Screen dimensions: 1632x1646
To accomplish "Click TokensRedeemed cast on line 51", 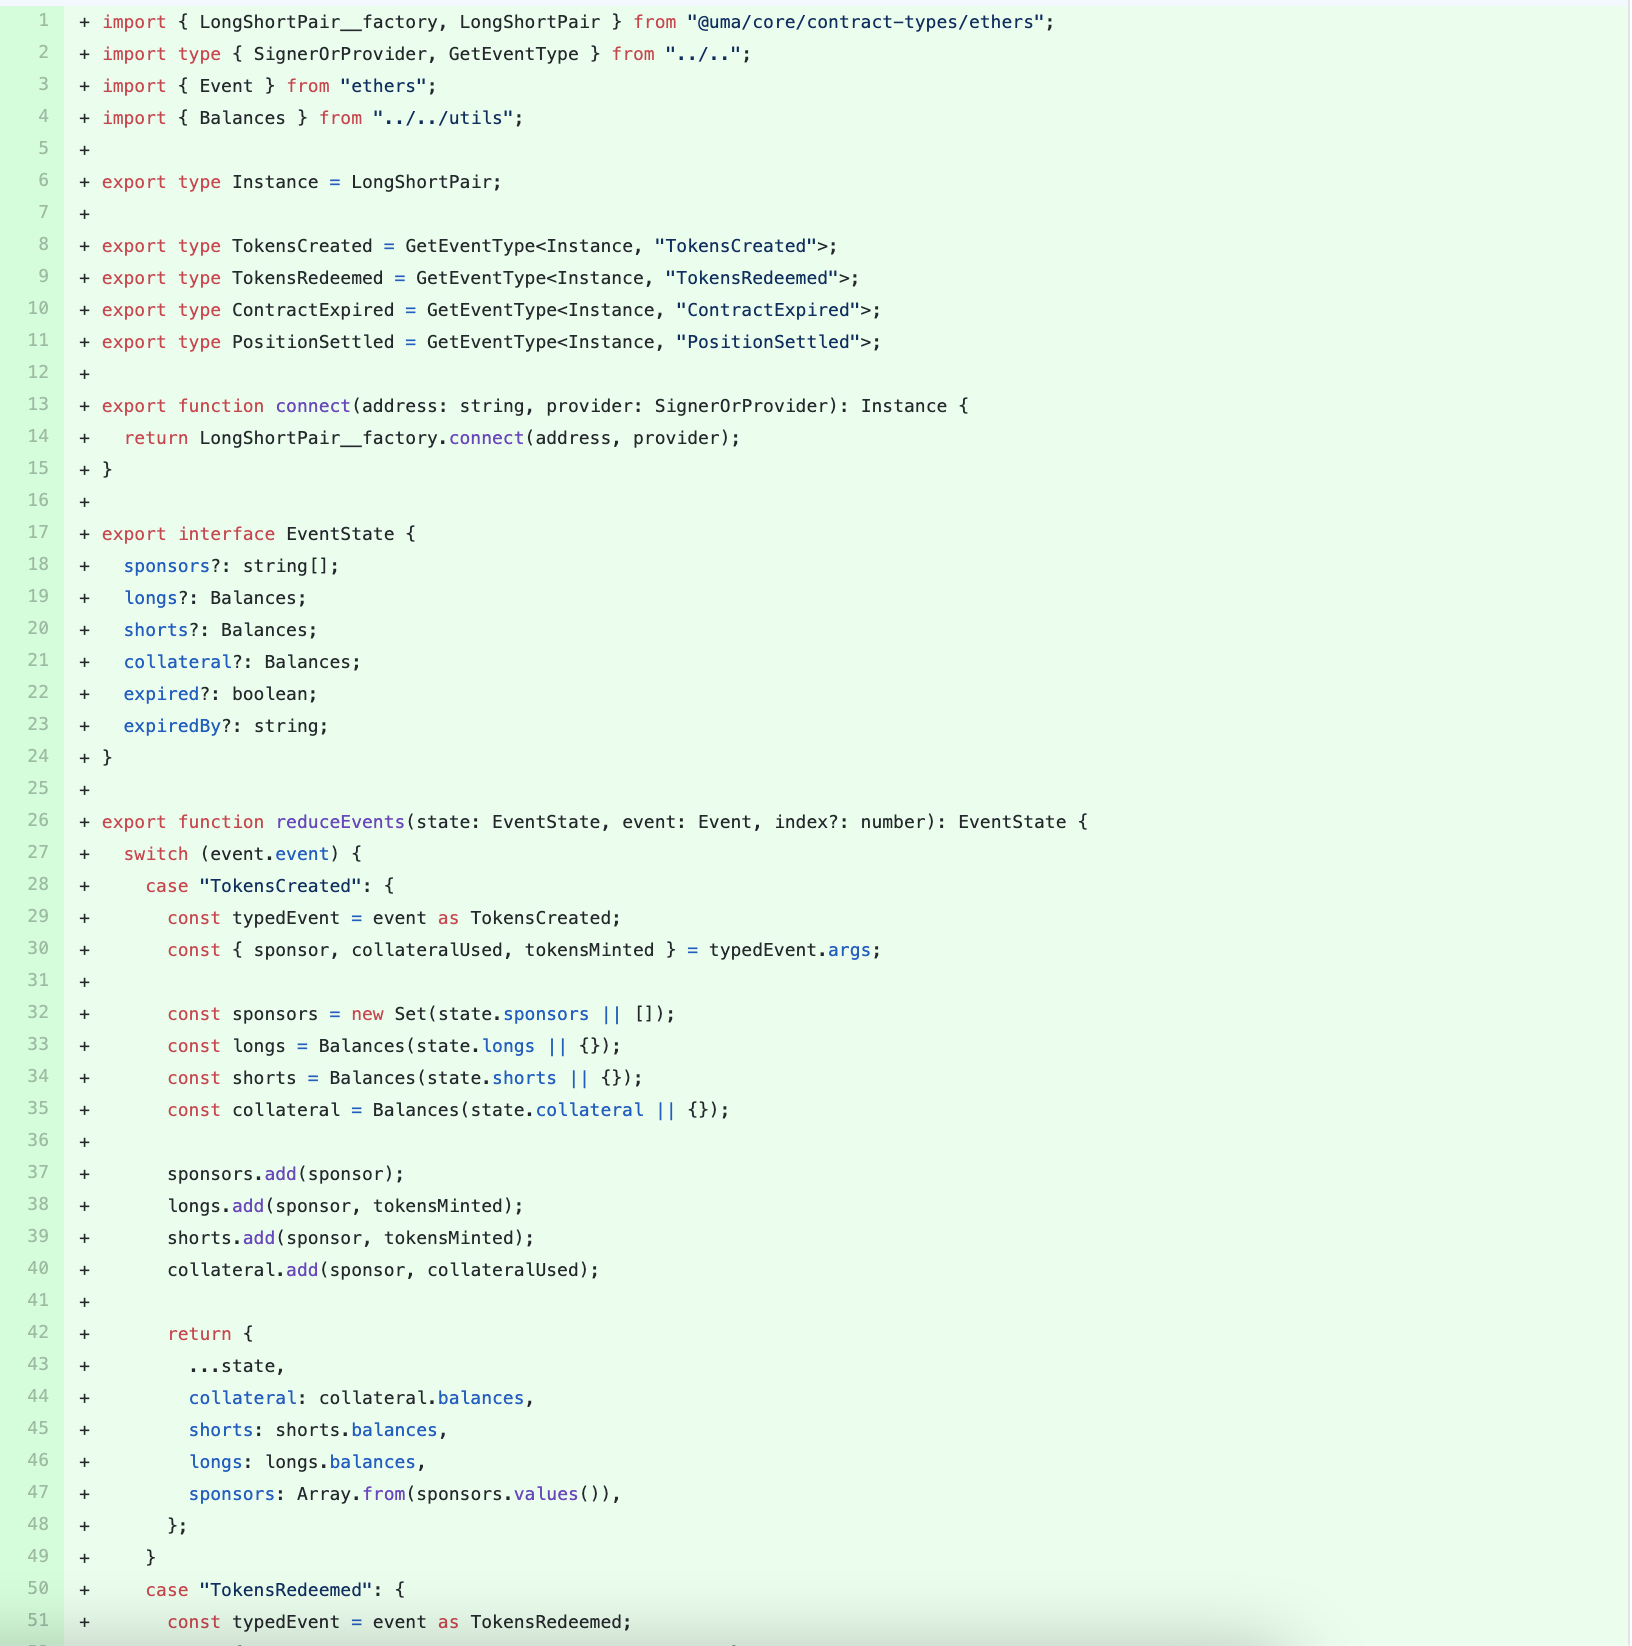I will [x=546, y=1622].
